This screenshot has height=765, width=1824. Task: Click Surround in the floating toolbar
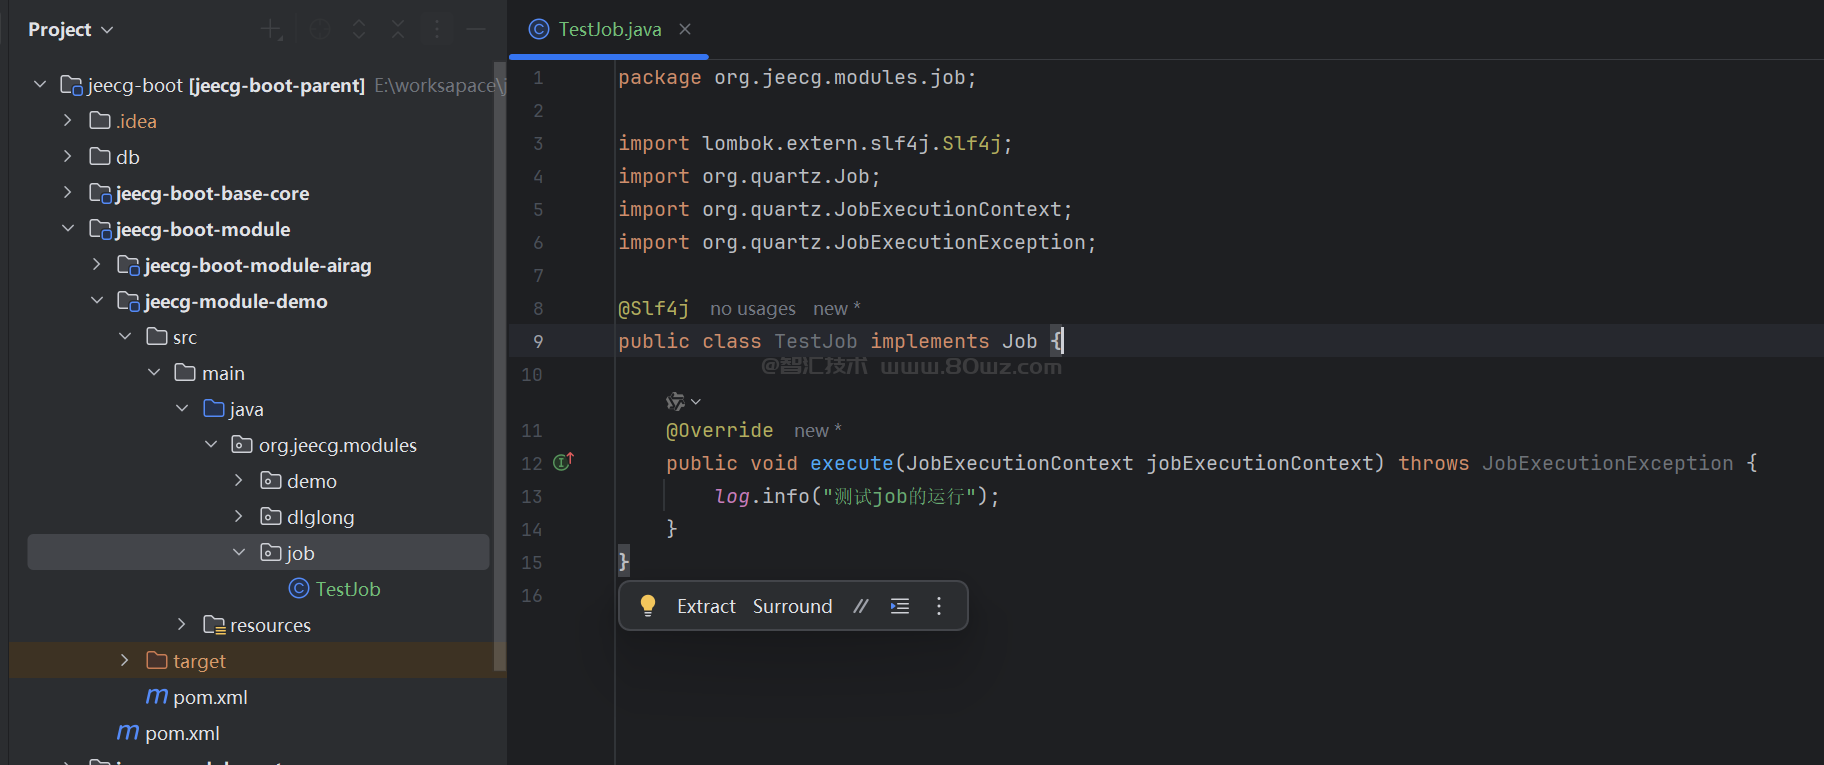792,606
